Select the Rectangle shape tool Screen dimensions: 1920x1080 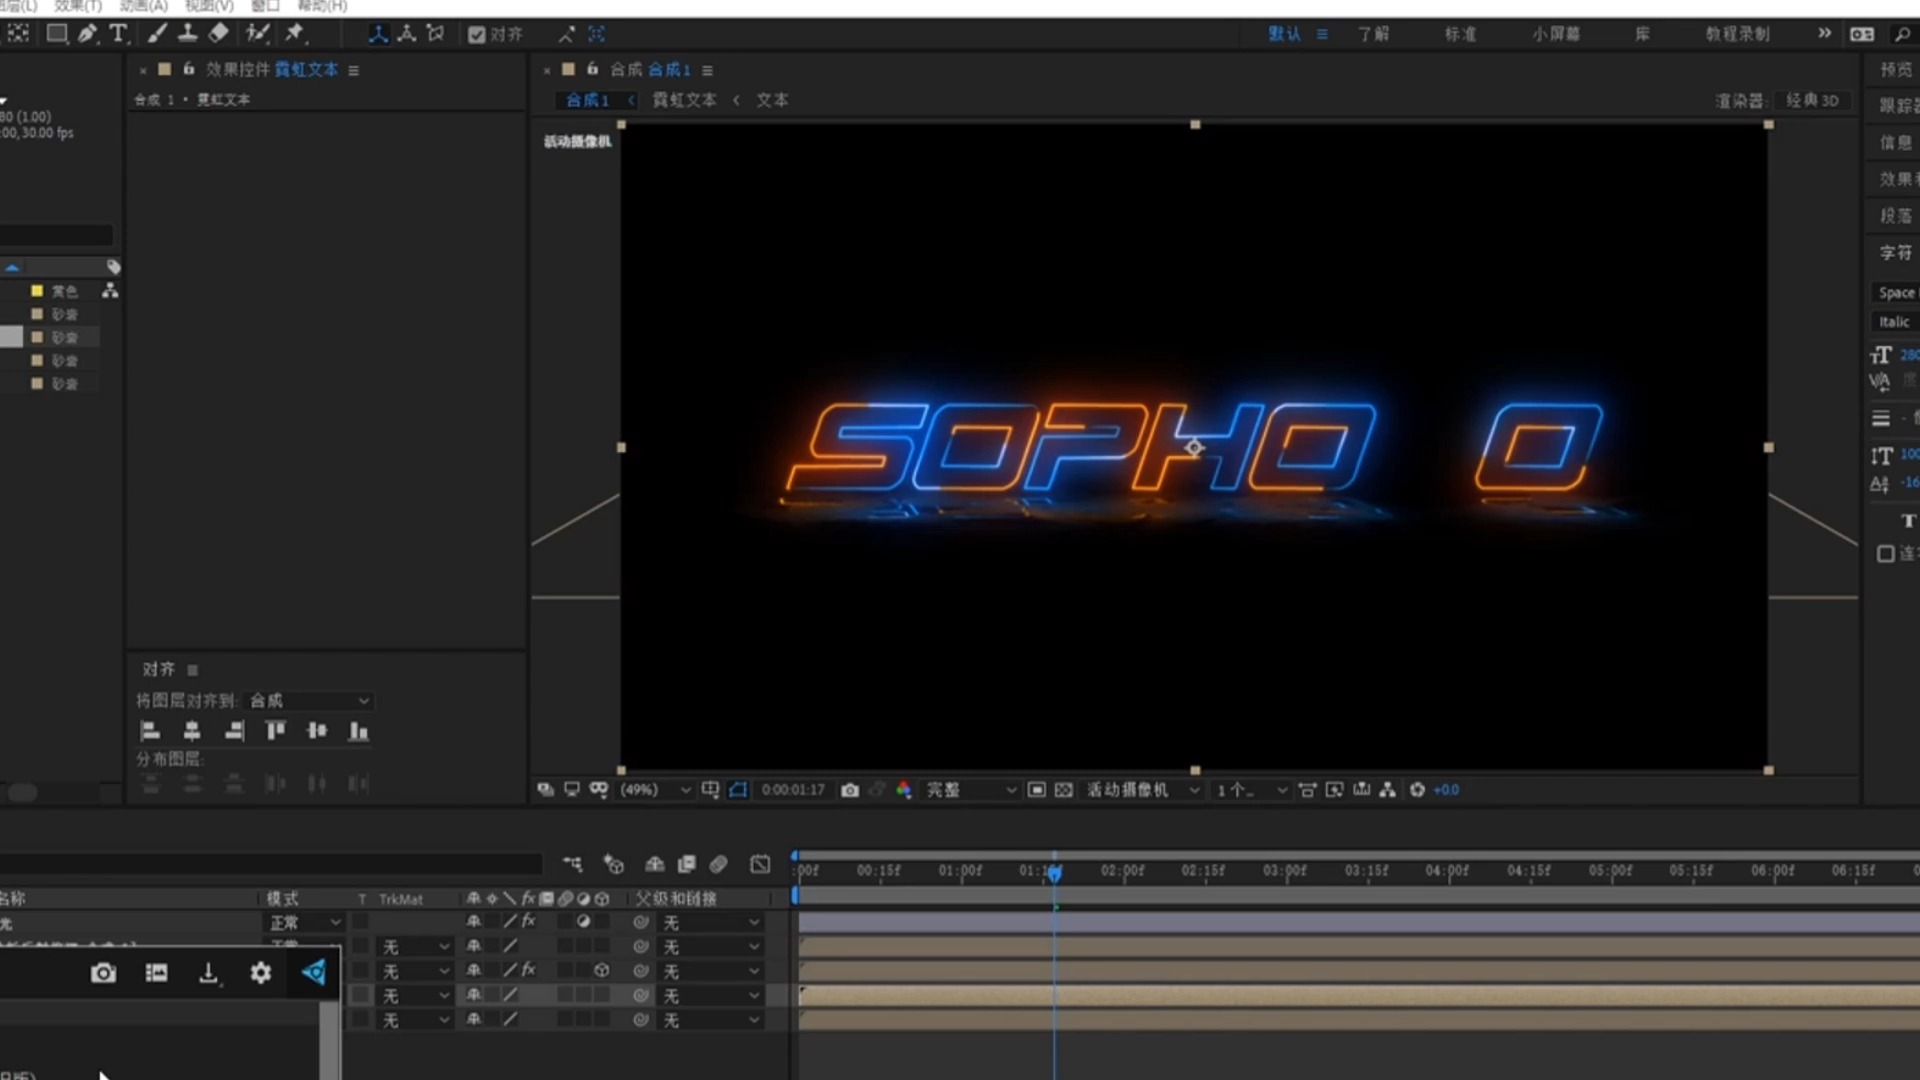pyautogui.click(x=57, y=34)
